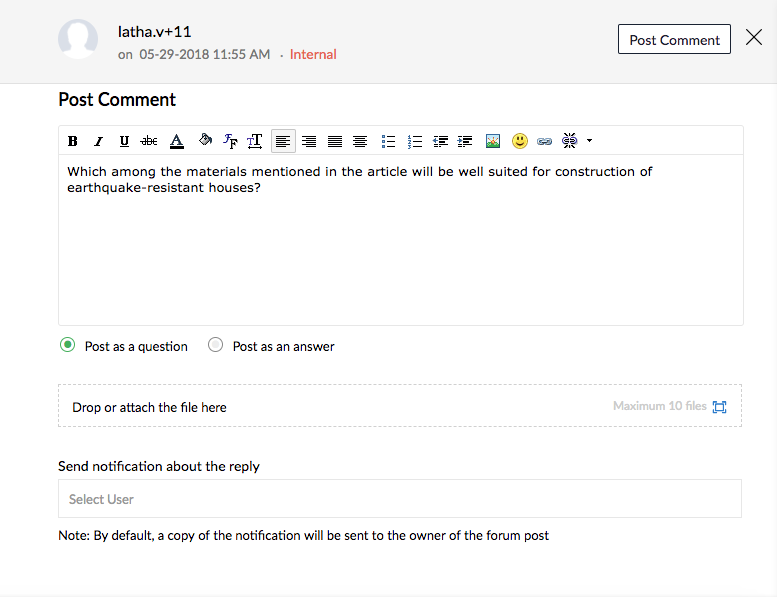
Task: Change the font family
Action: [230, 141]
